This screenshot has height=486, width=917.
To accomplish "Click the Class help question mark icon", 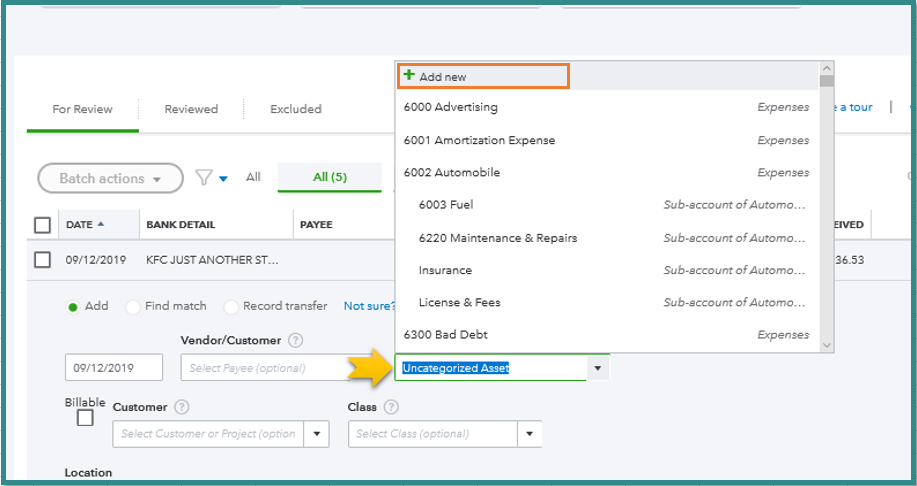I will tap(391, 407).
